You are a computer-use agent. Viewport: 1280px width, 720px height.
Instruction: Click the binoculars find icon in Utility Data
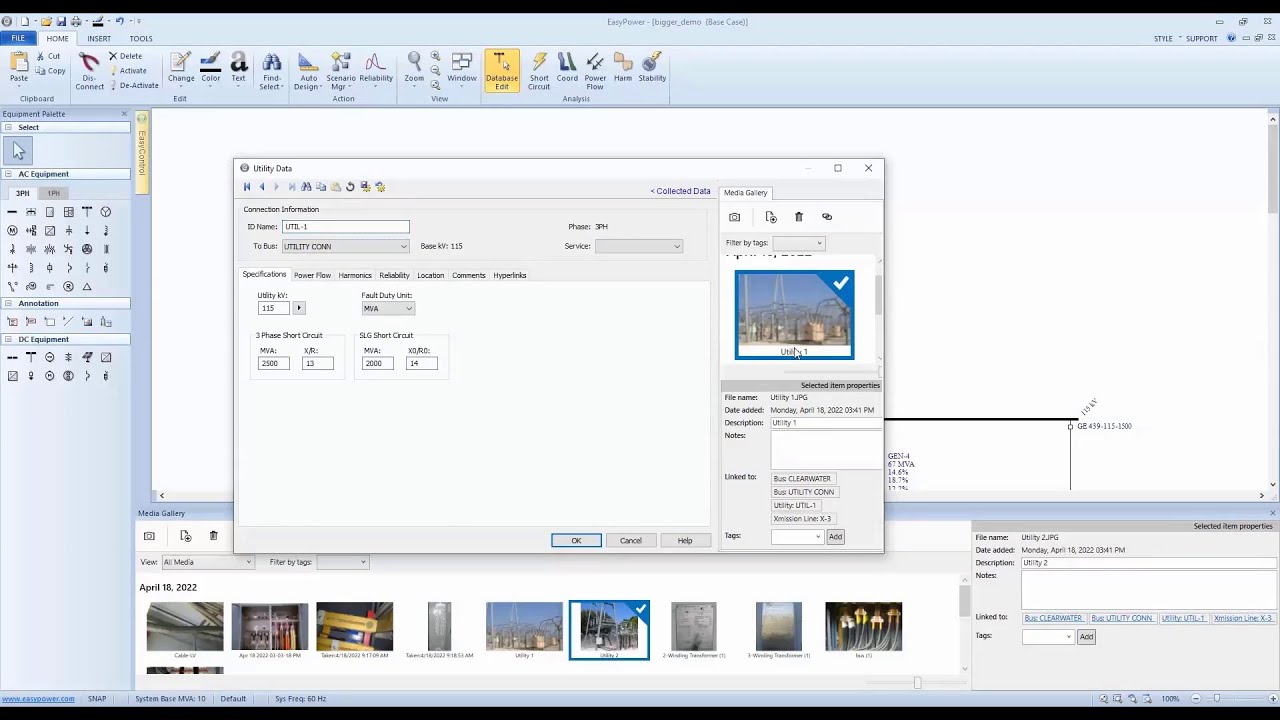(306, 187)
